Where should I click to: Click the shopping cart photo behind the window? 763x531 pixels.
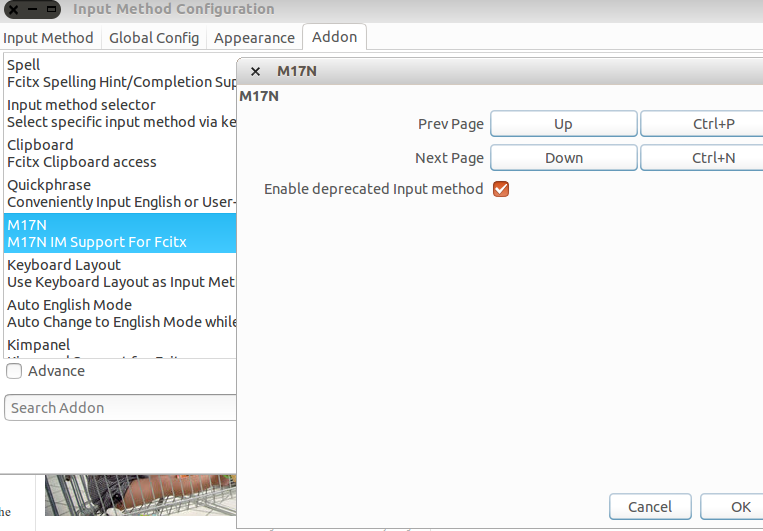(141, 495)
